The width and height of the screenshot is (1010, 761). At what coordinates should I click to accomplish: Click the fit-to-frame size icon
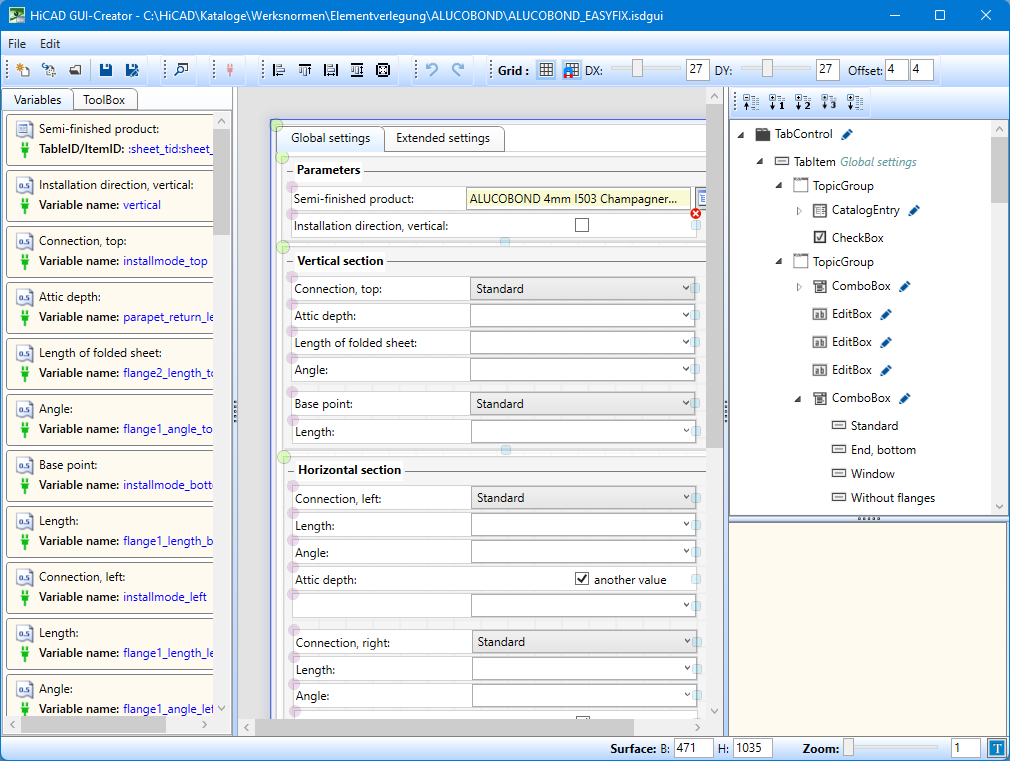pos(383,70)
